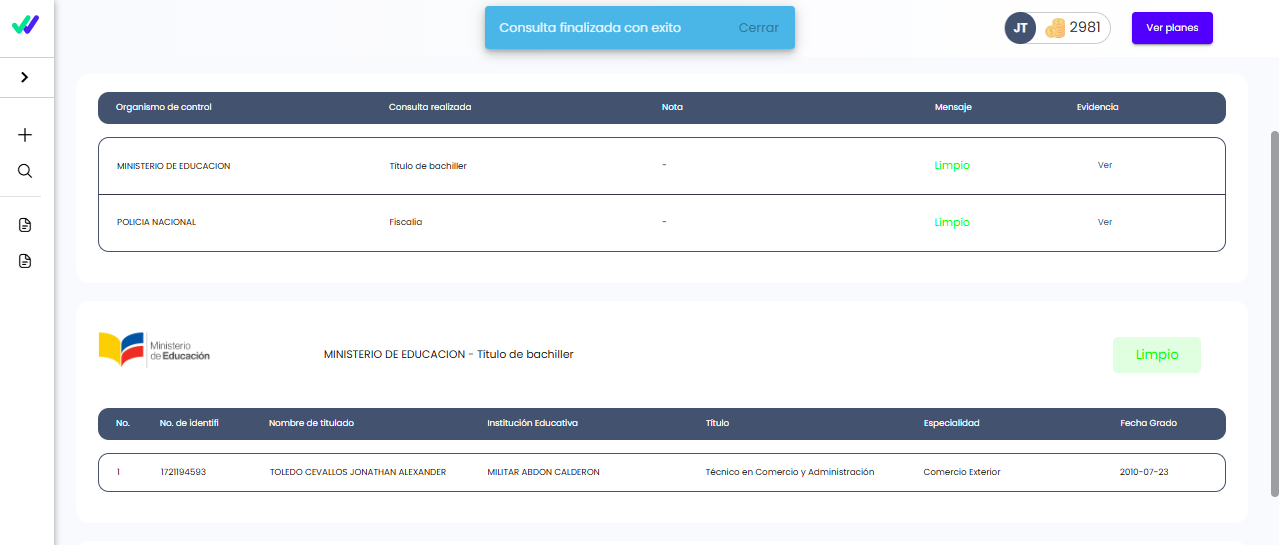This screenshot has height=545, width=1279.
Task: Click the date 2010-07-23
Action: [1144, 472]
